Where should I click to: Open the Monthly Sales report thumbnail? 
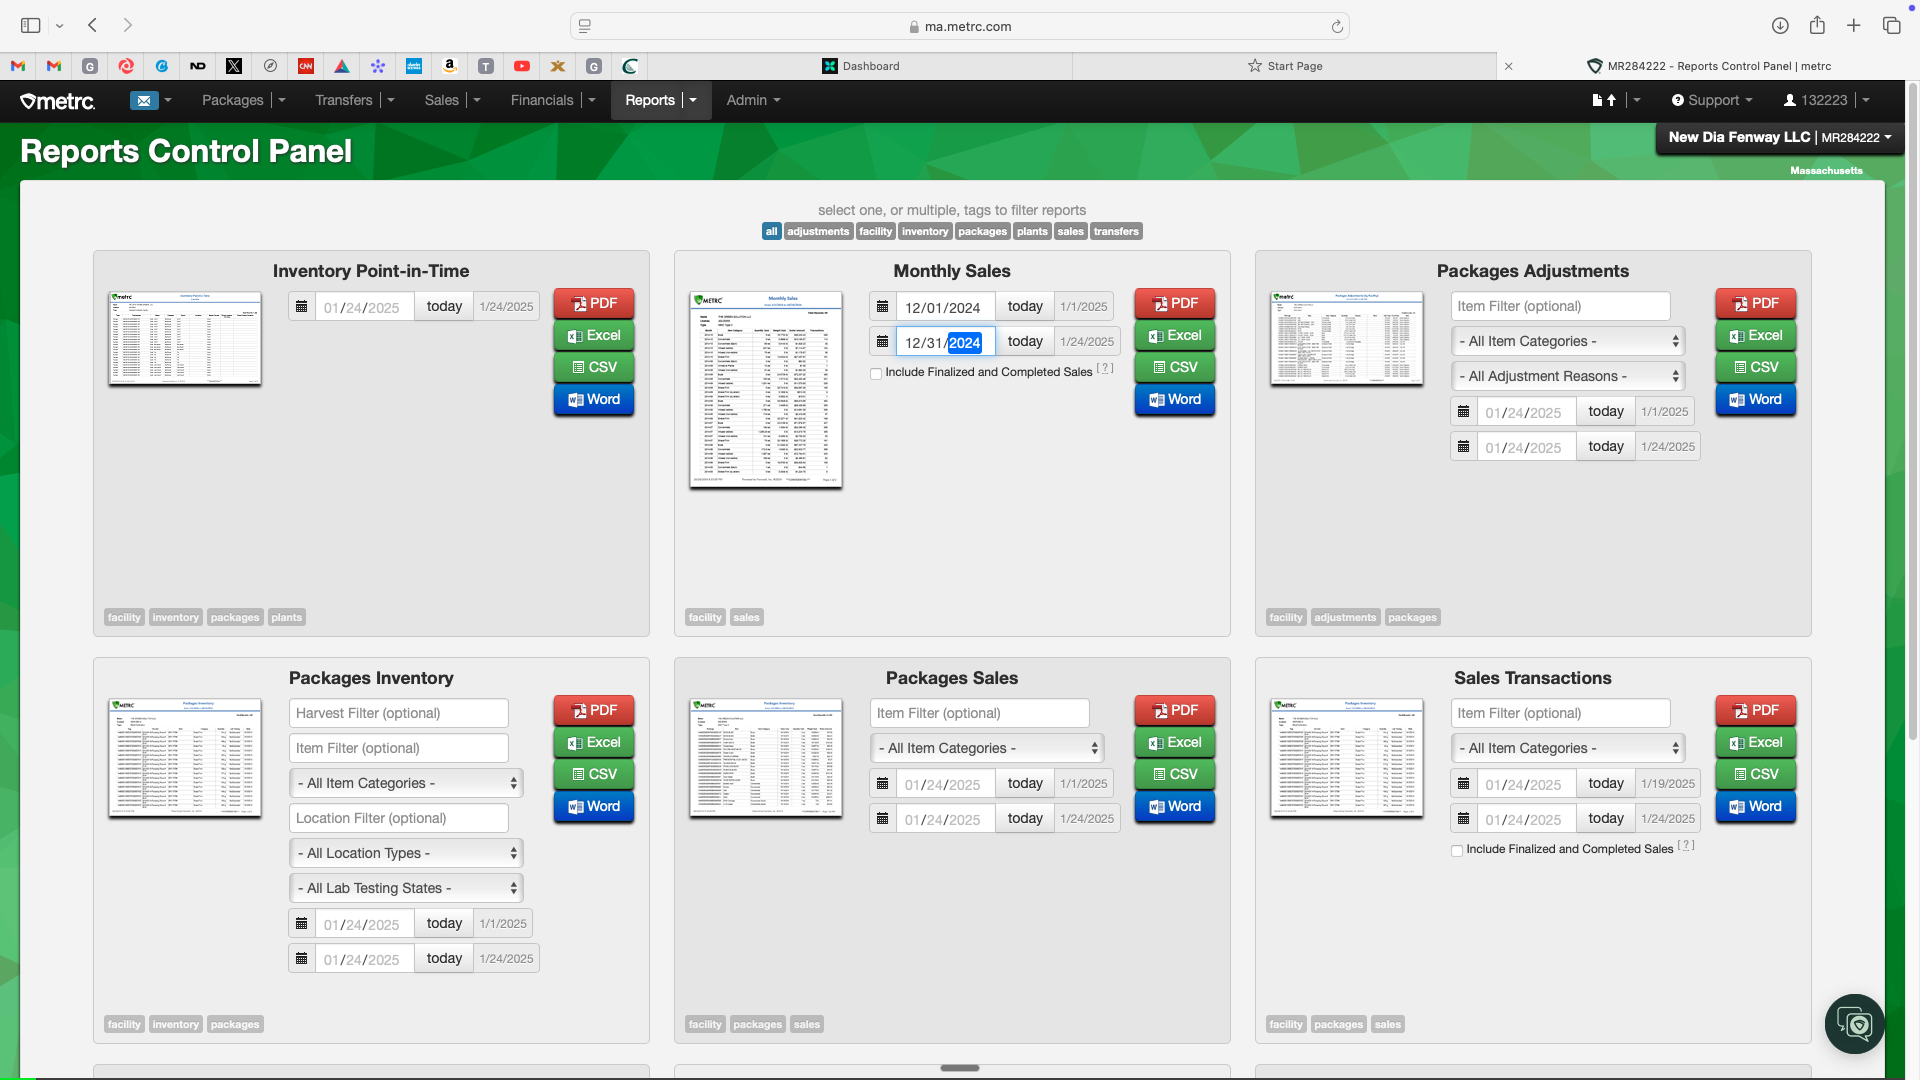pos(766,390)
